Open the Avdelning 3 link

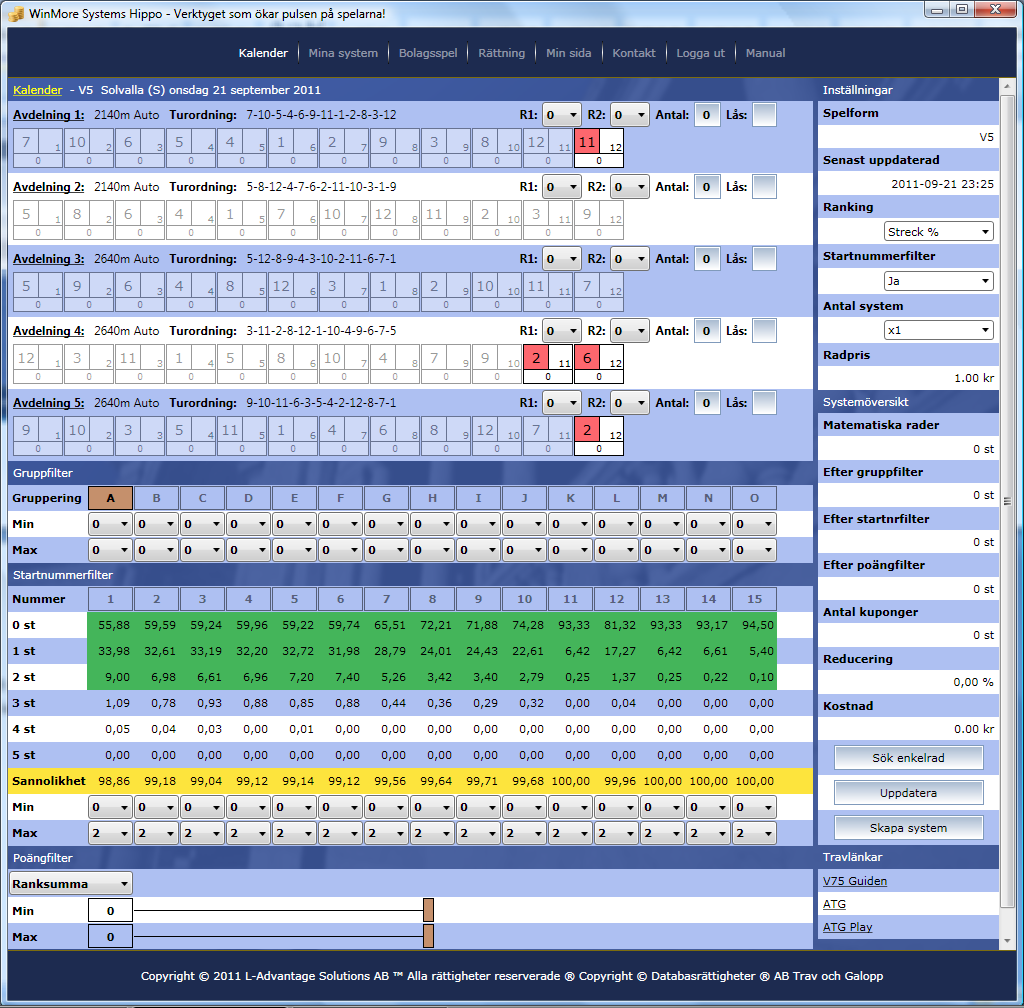pyautogui.click(x=48, y=259)
